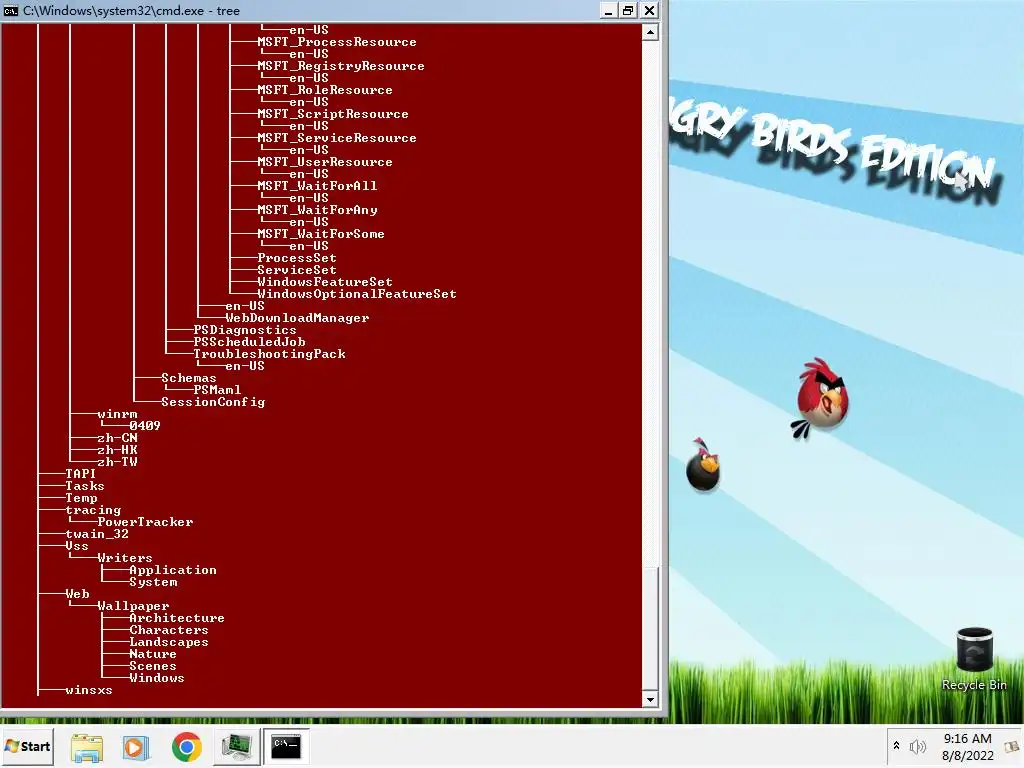Open the cmd window system menu icon
1024x768 pixels.
coord(10,10)
